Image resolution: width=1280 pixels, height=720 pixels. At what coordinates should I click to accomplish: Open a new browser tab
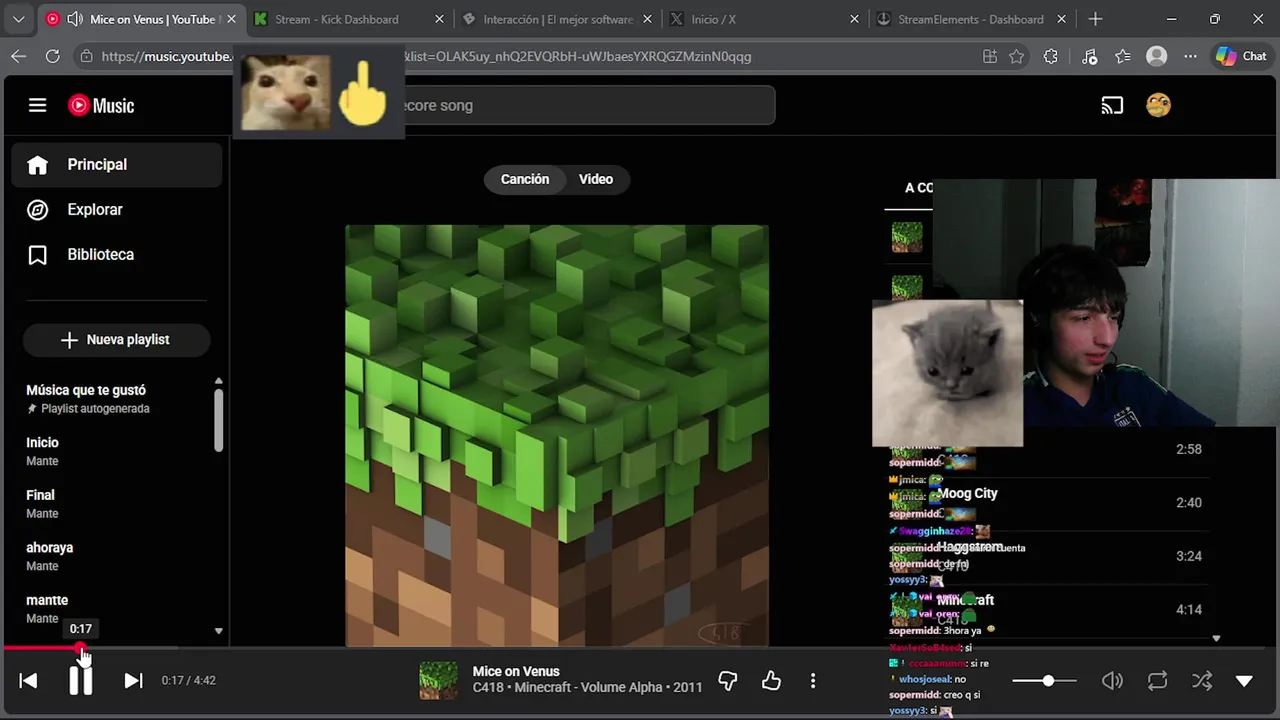pyautogui.click(x=1095, y=19)
